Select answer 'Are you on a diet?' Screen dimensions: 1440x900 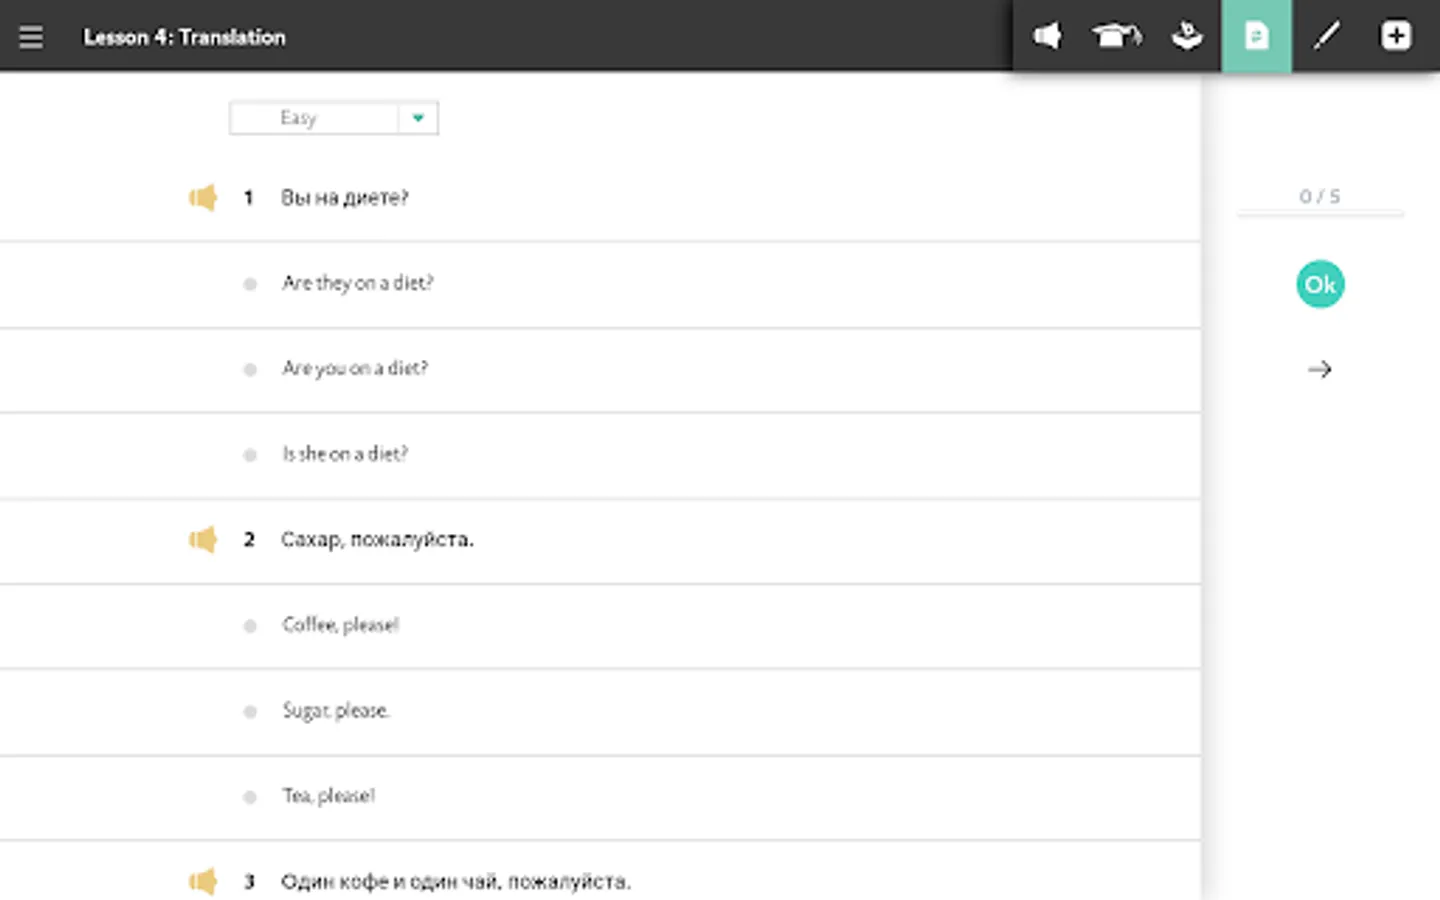pyautogui.click(x=354, y=369)
